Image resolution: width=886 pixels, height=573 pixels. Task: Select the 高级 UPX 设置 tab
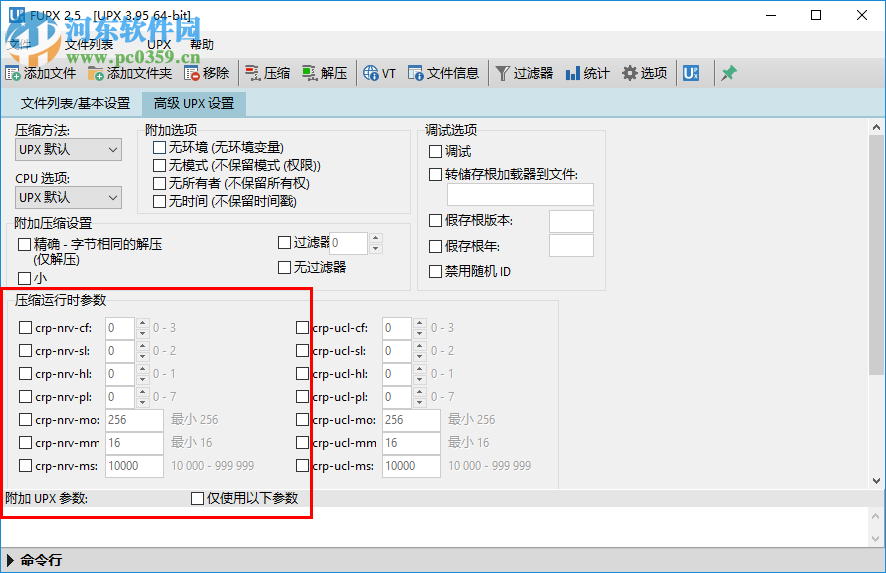(194, 103)
